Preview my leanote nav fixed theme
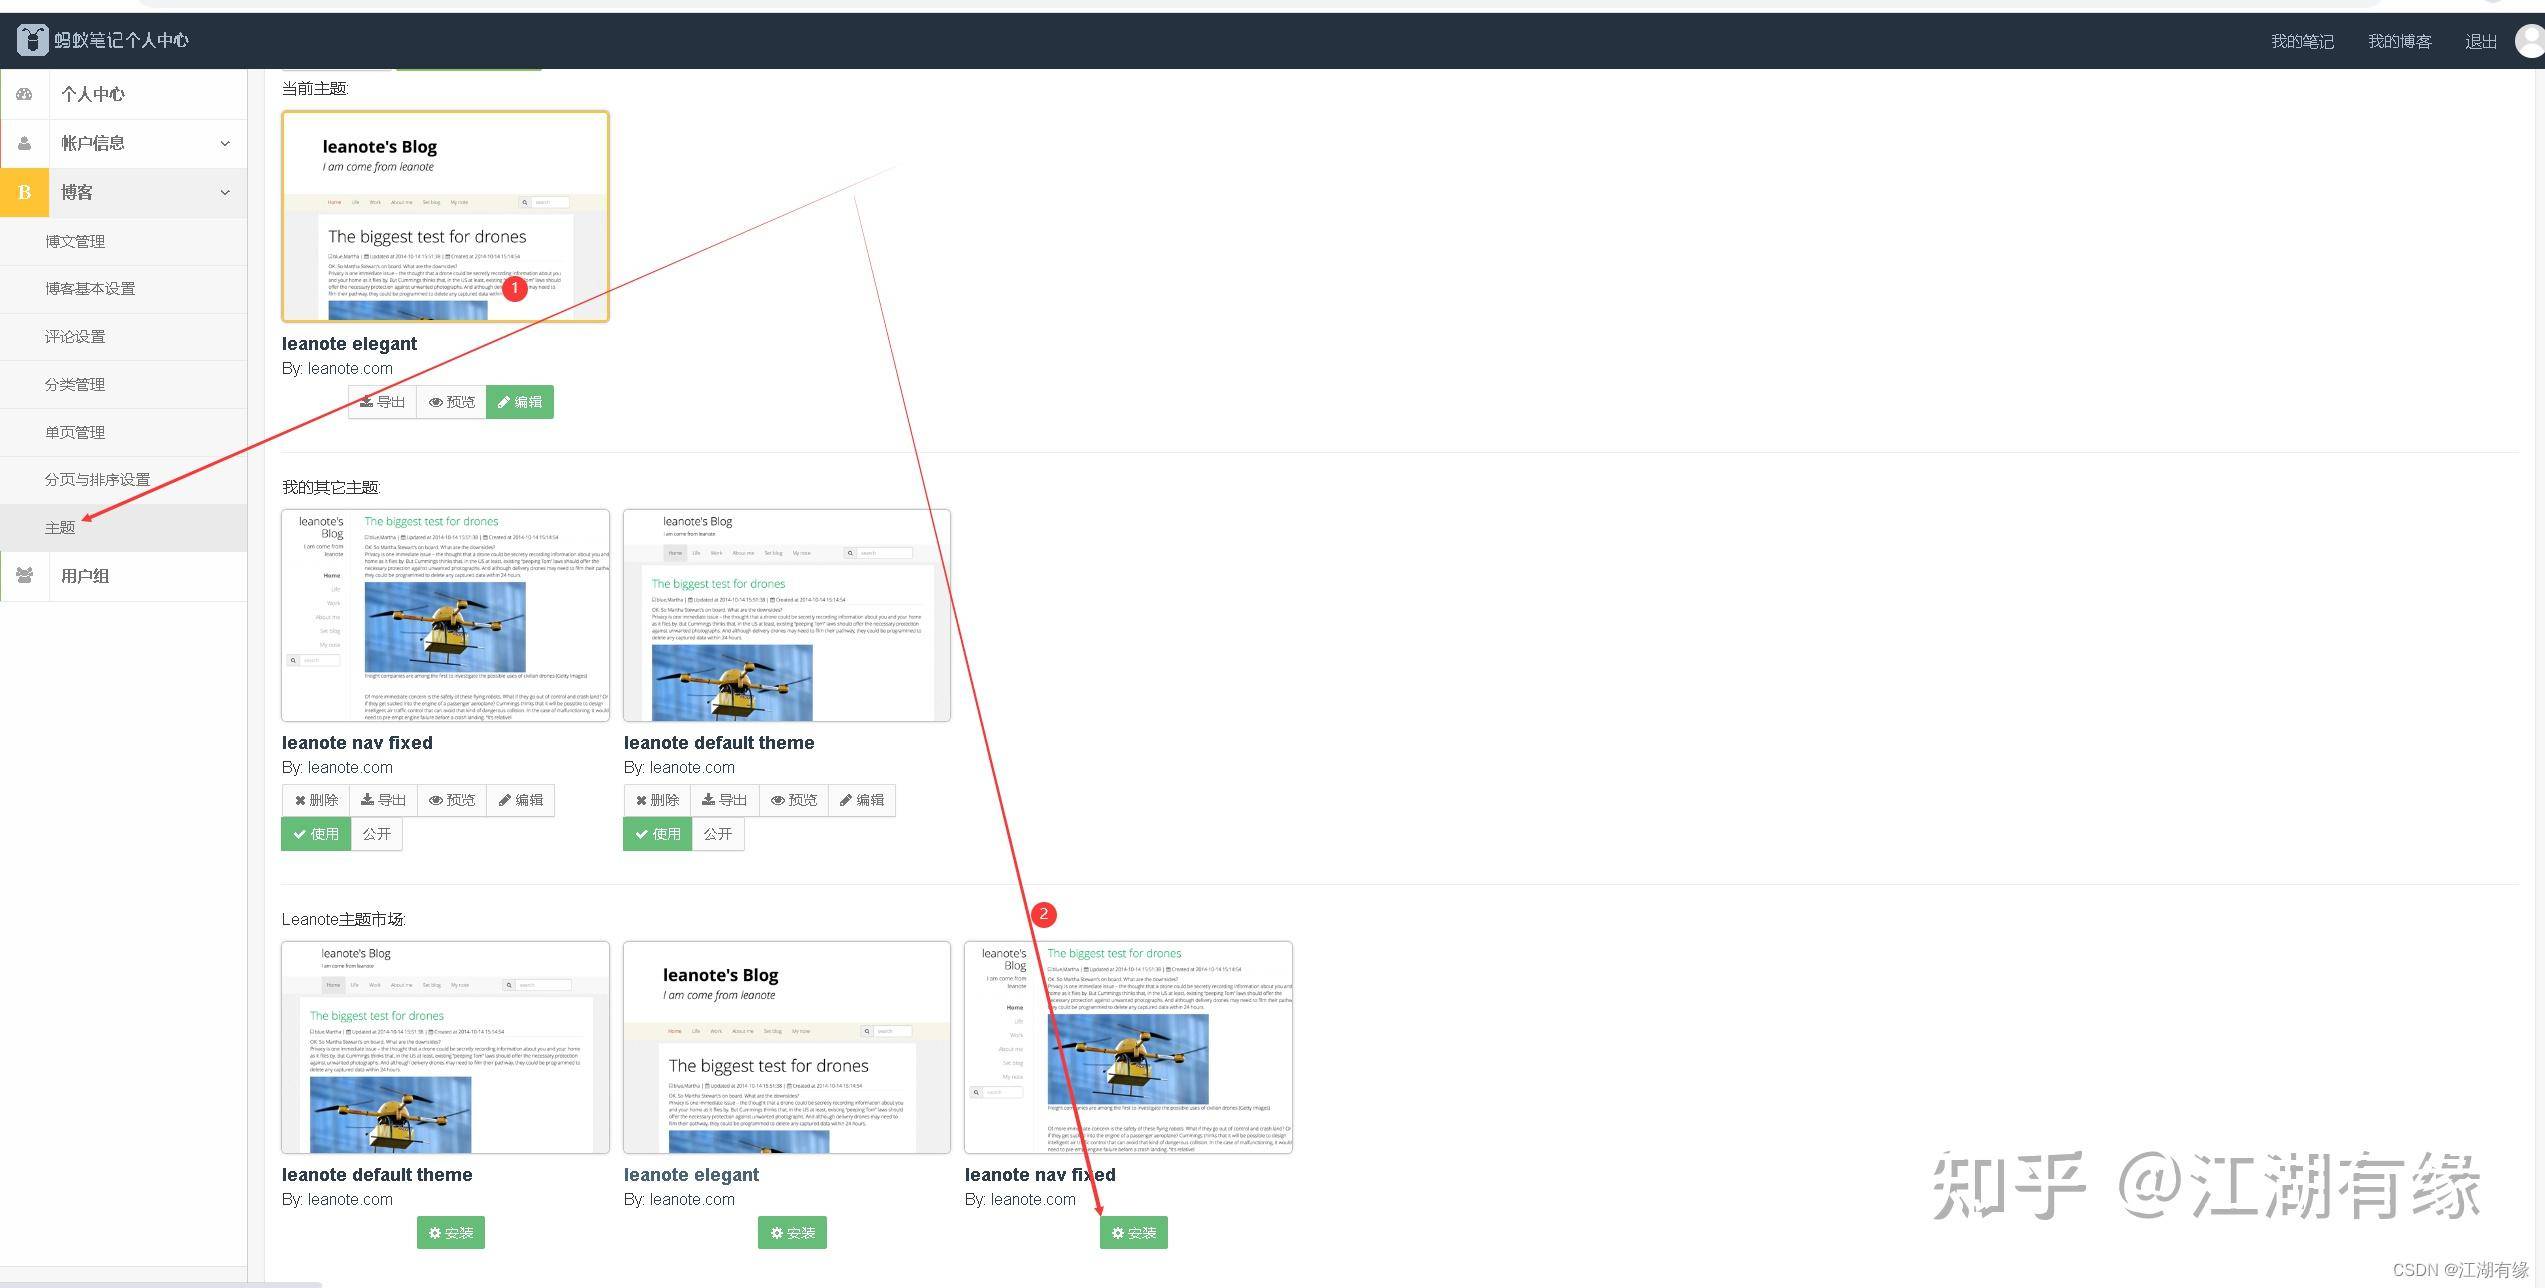Viewport: 2545px width, 1288px height. click(x=452, y=800)
